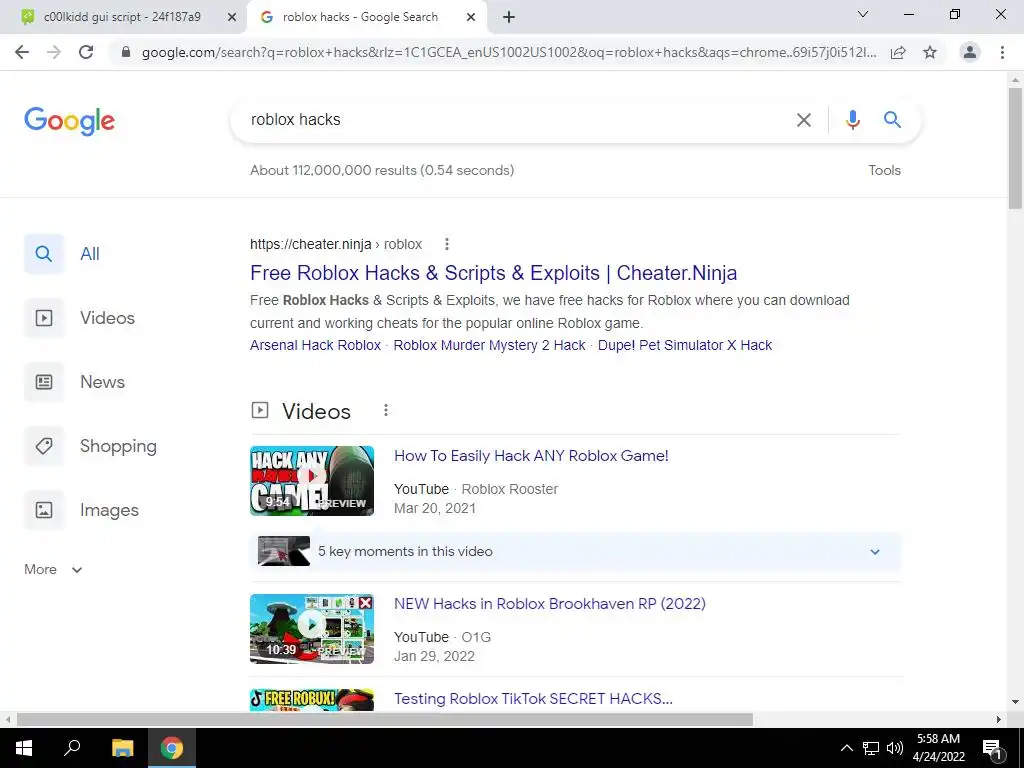Submit search with the magnifying glass icon

[x=892, y=120]
